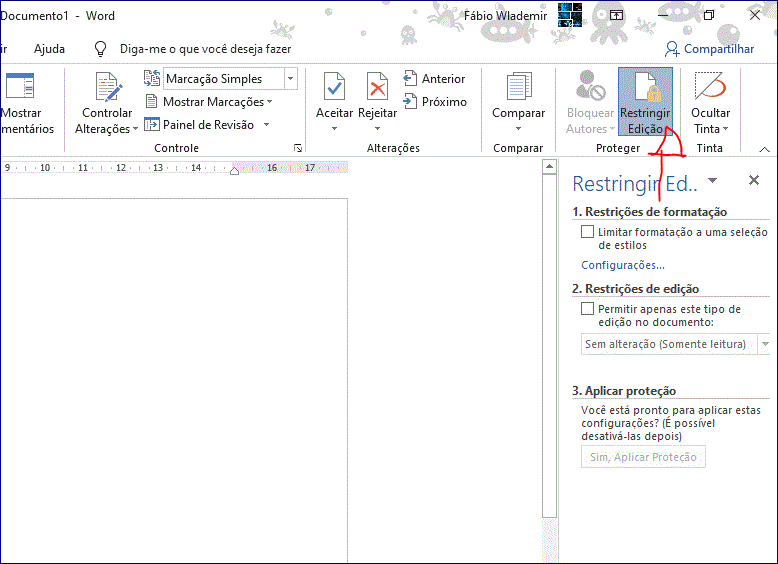778x564 pixels.
Task: Collapse the ribbon with the chevron
Action: point(765,149)
